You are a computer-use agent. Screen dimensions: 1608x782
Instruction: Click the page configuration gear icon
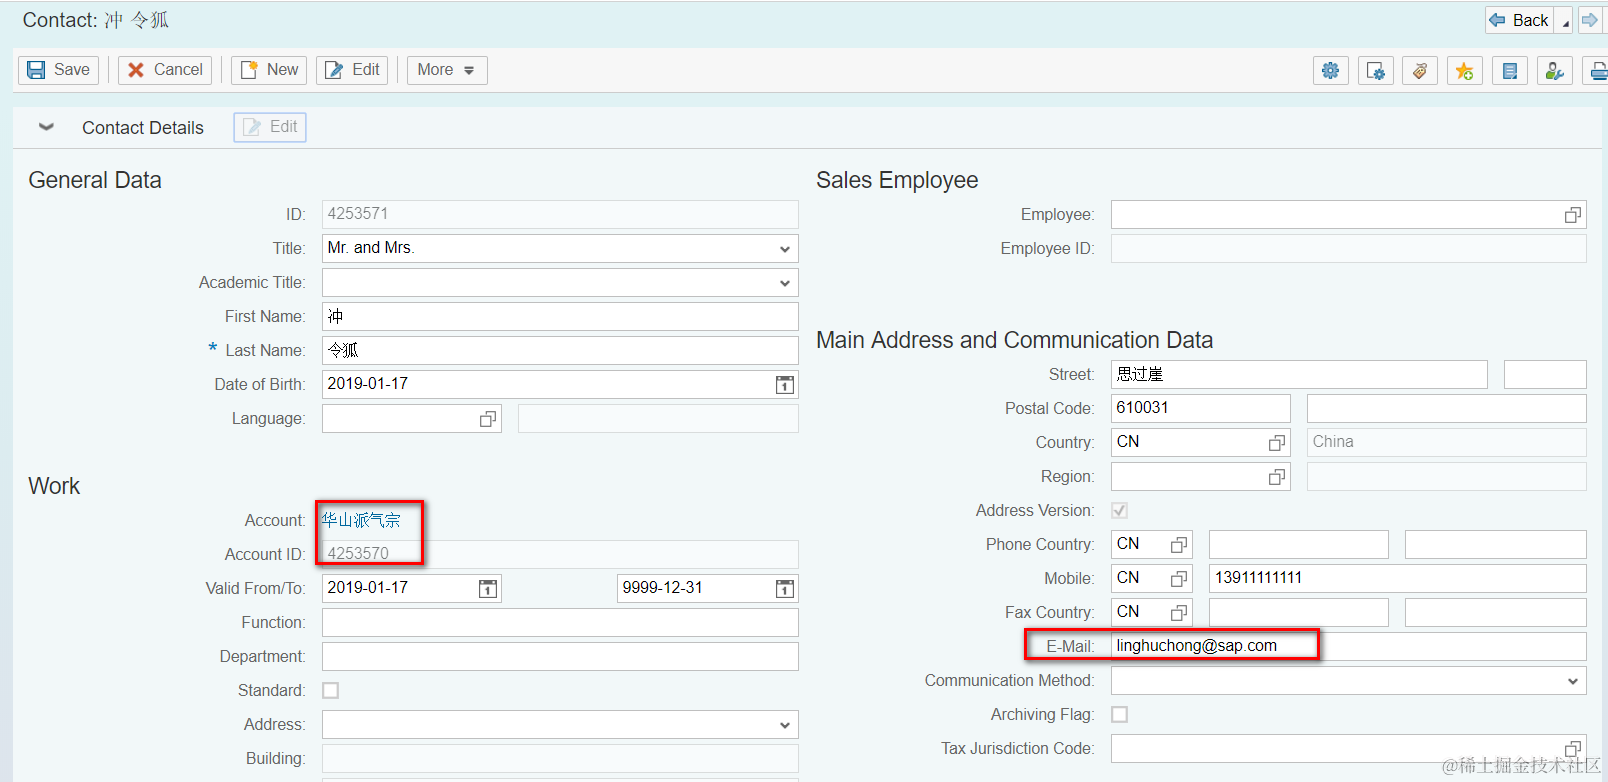click(1376, 70)
